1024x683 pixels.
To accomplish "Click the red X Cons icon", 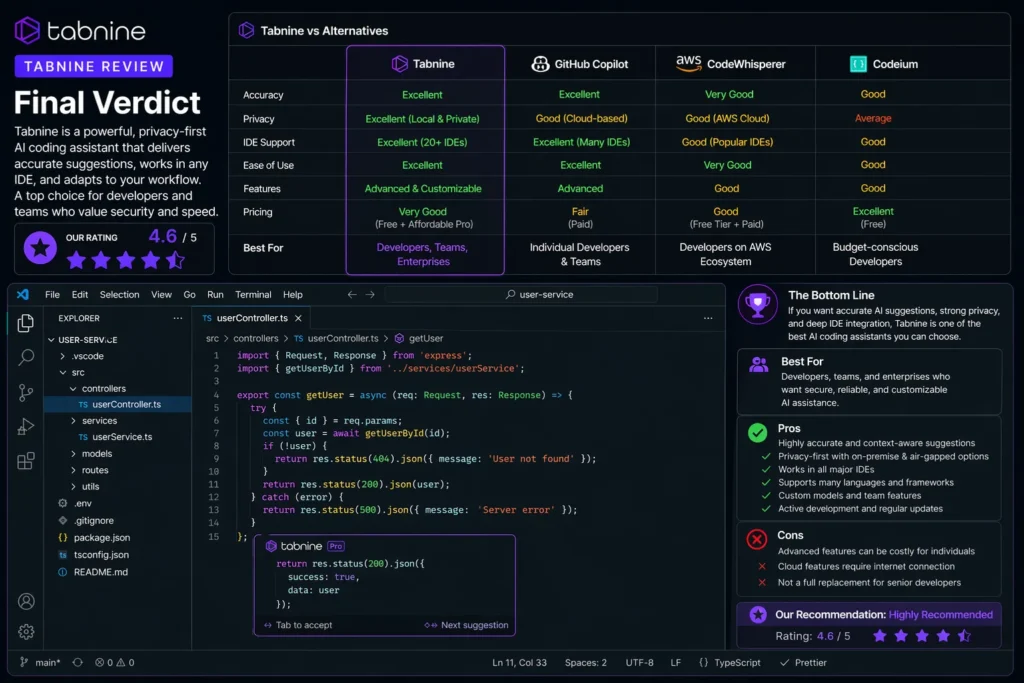I will (x=757, y=539).
